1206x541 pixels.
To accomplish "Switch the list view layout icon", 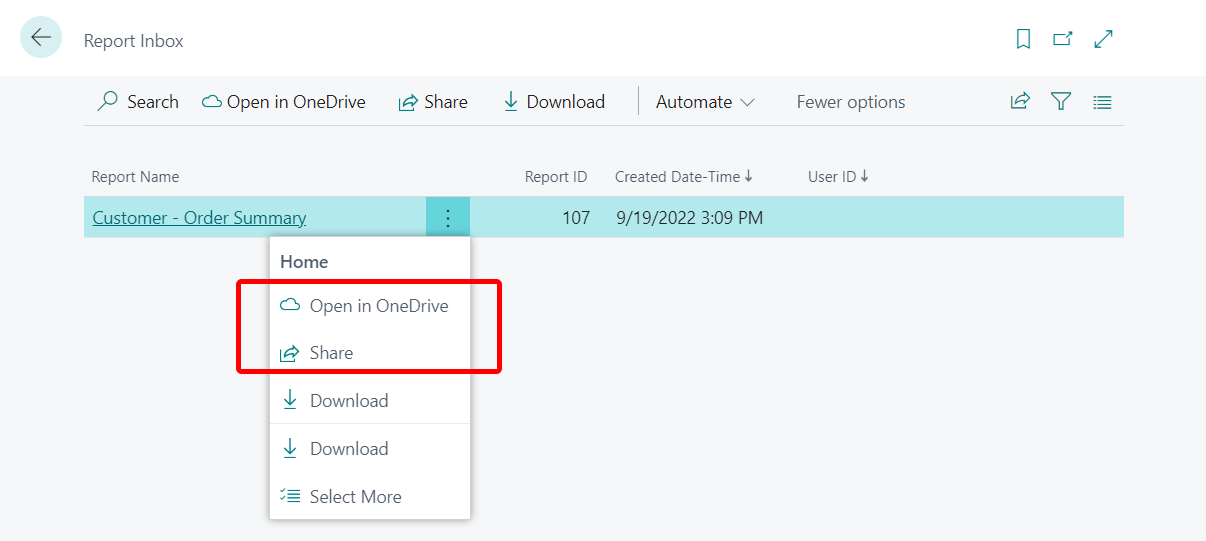I will pyautogui.click(x=1102, y=101).
